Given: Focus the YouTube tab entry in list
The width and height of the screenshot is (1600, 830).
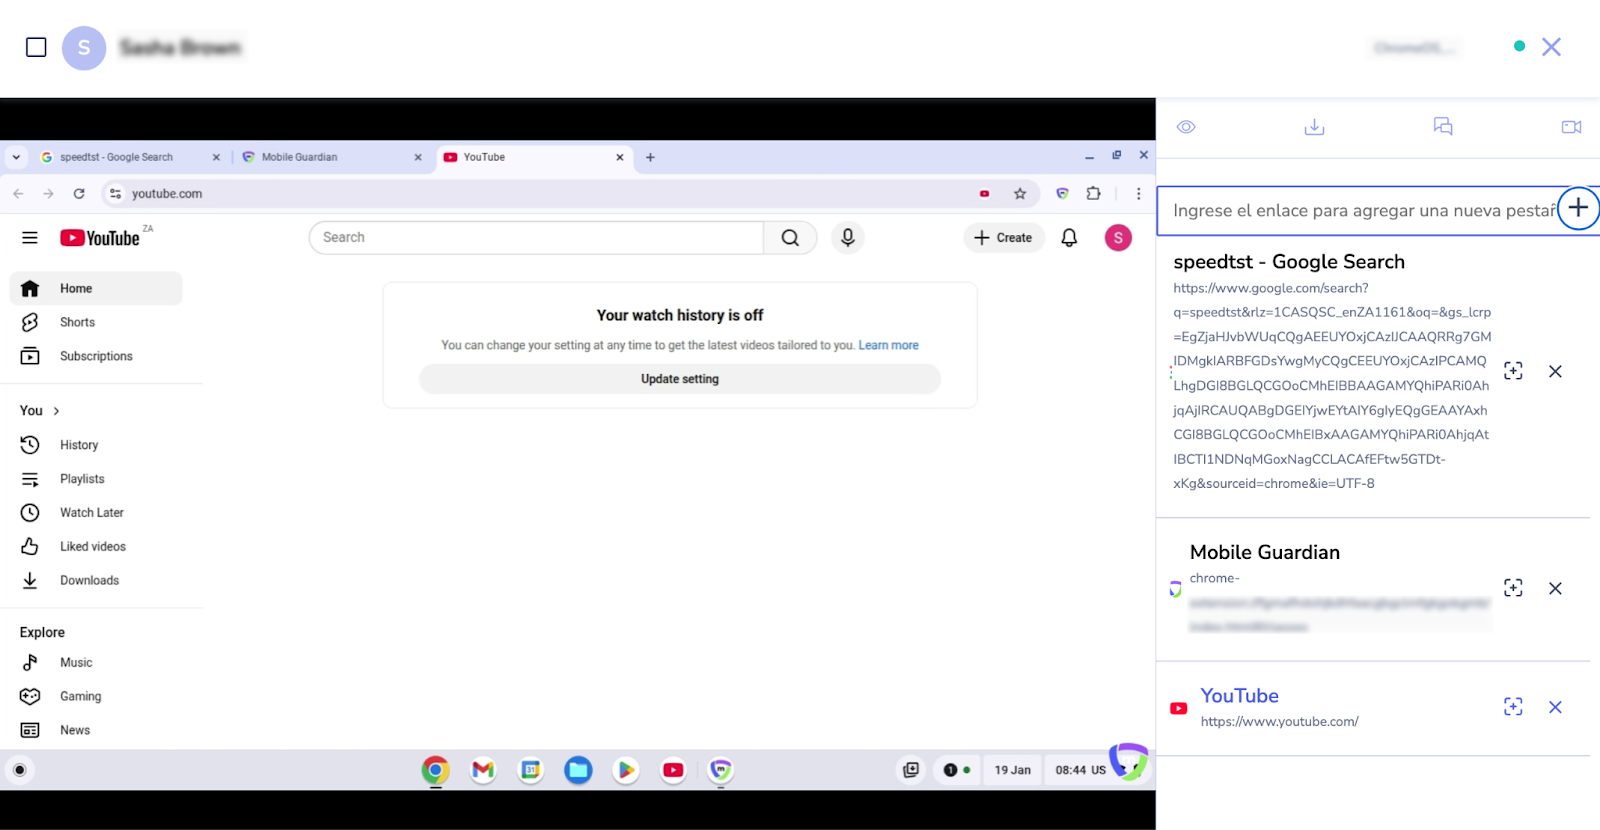Looking at the screenshot, I should 1513,707.
